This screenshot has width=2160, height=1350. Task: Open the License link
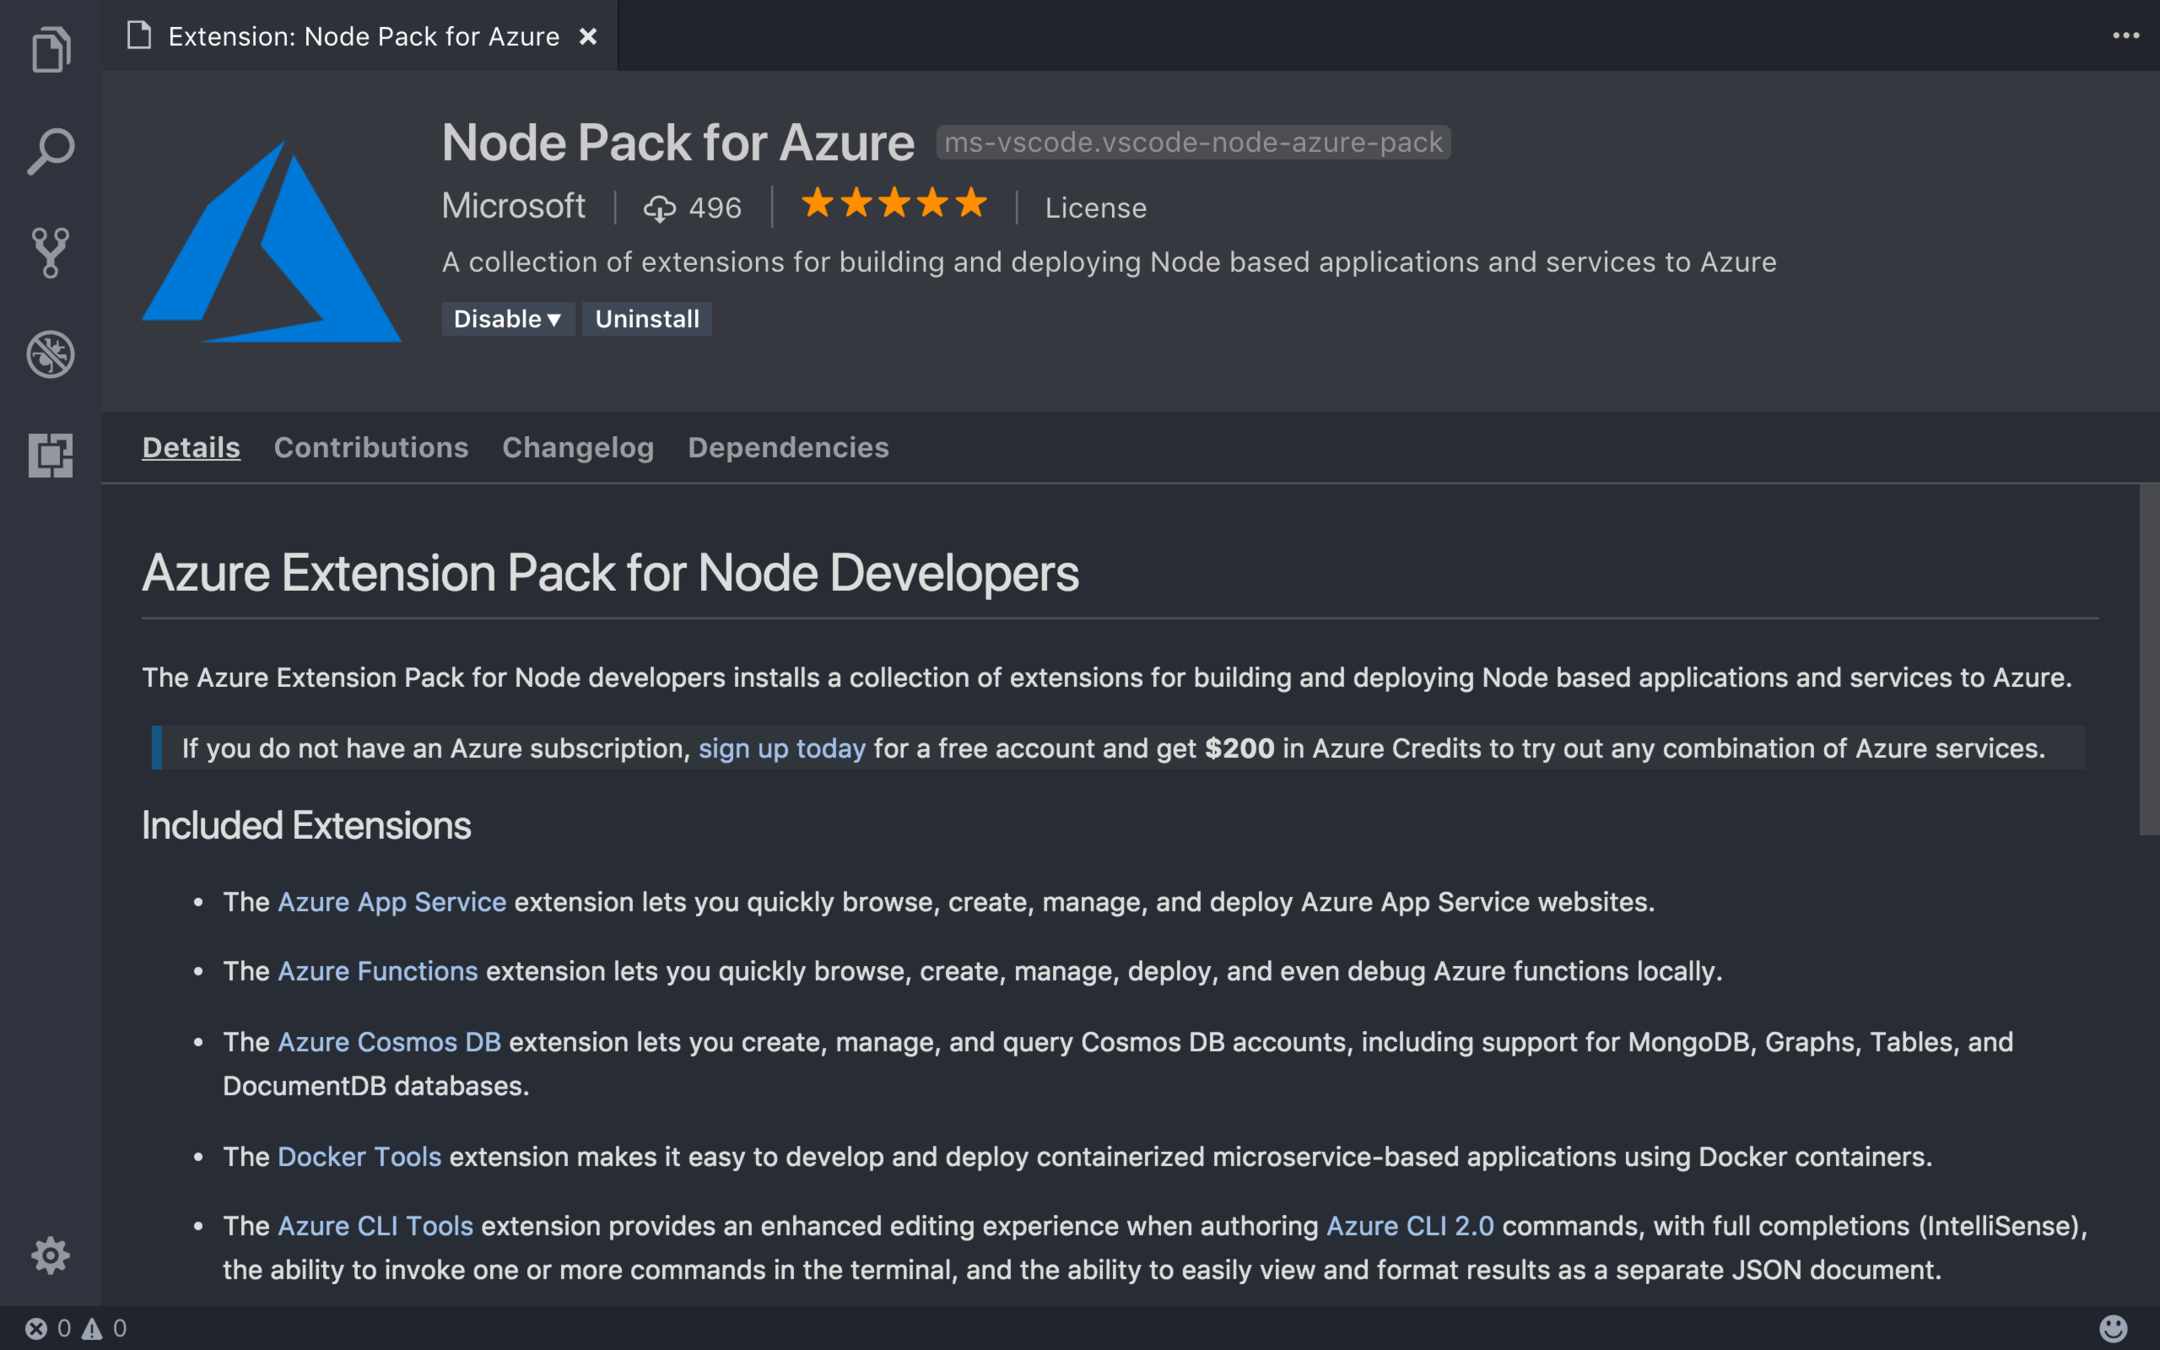tap(1095, 208)
